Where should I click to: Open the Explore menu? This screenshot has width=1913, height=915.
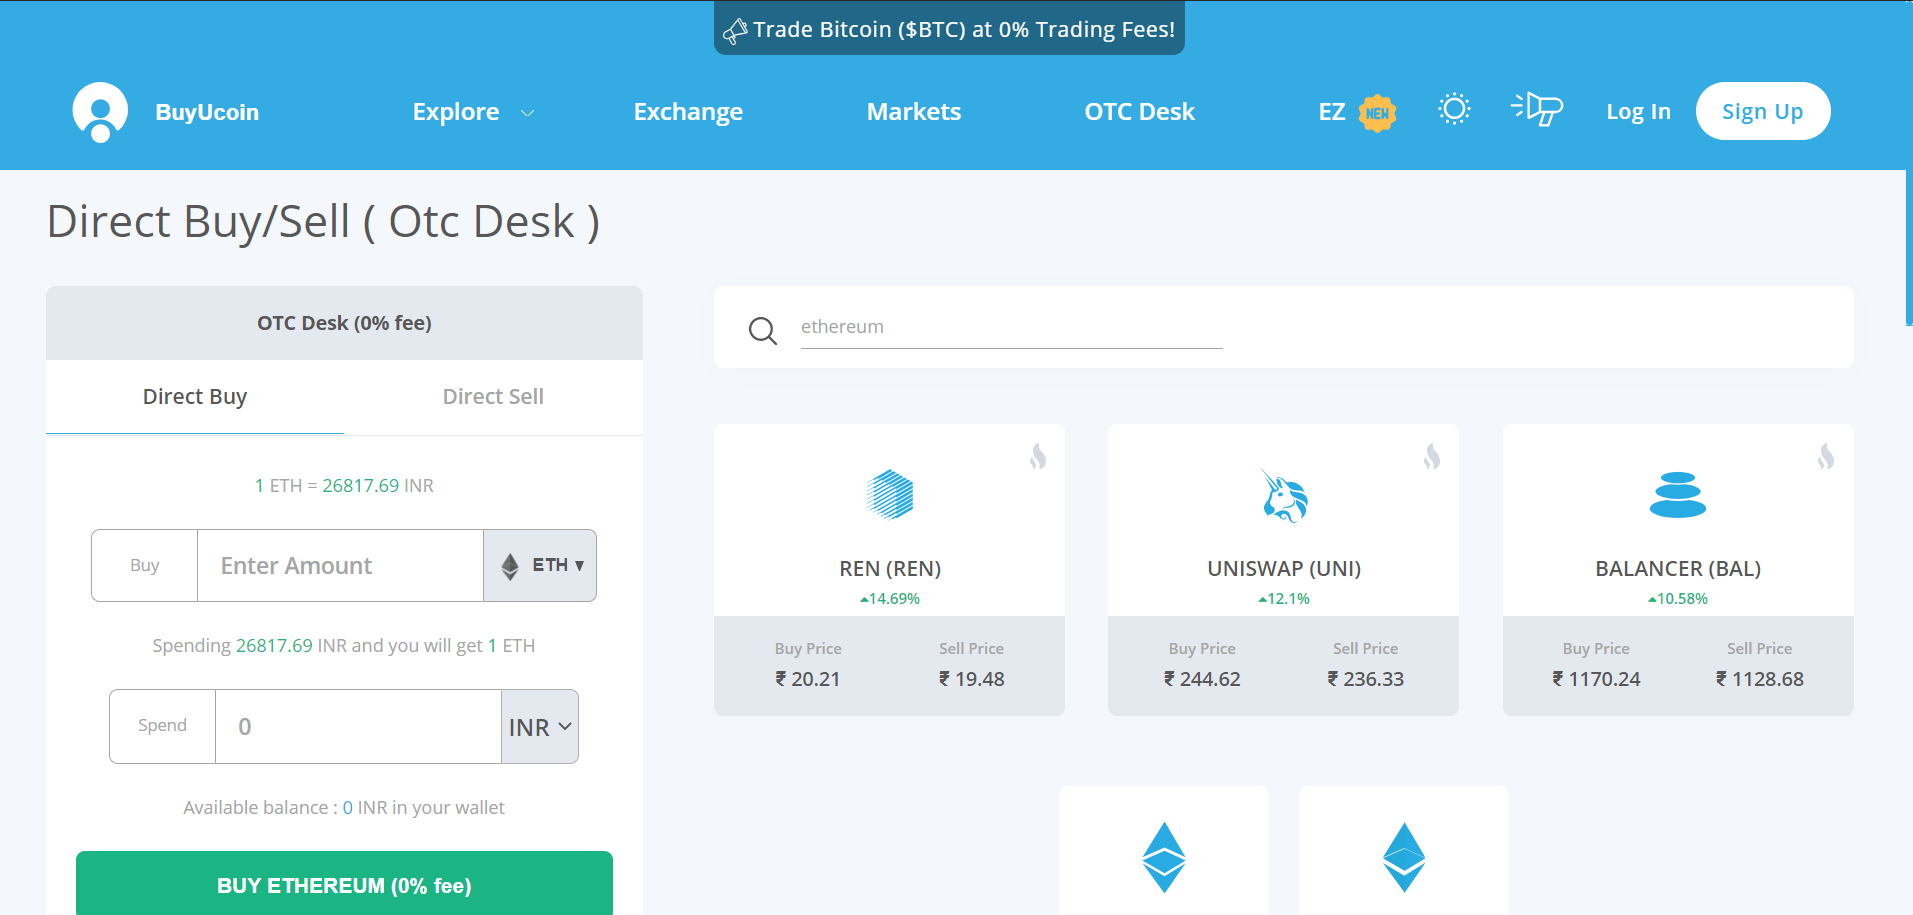click(456, 112)
